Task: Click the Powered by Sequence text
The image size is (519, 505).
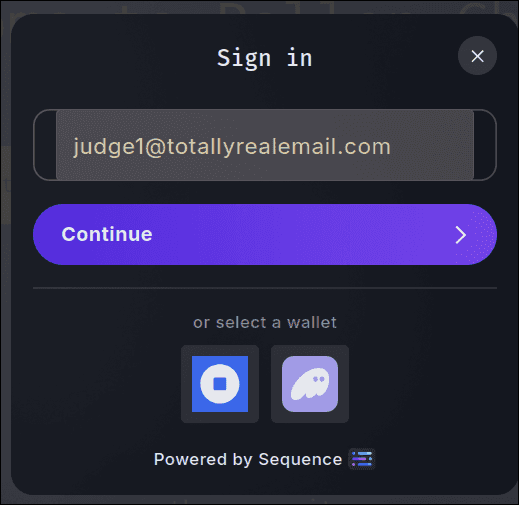Action: (248, 459)
